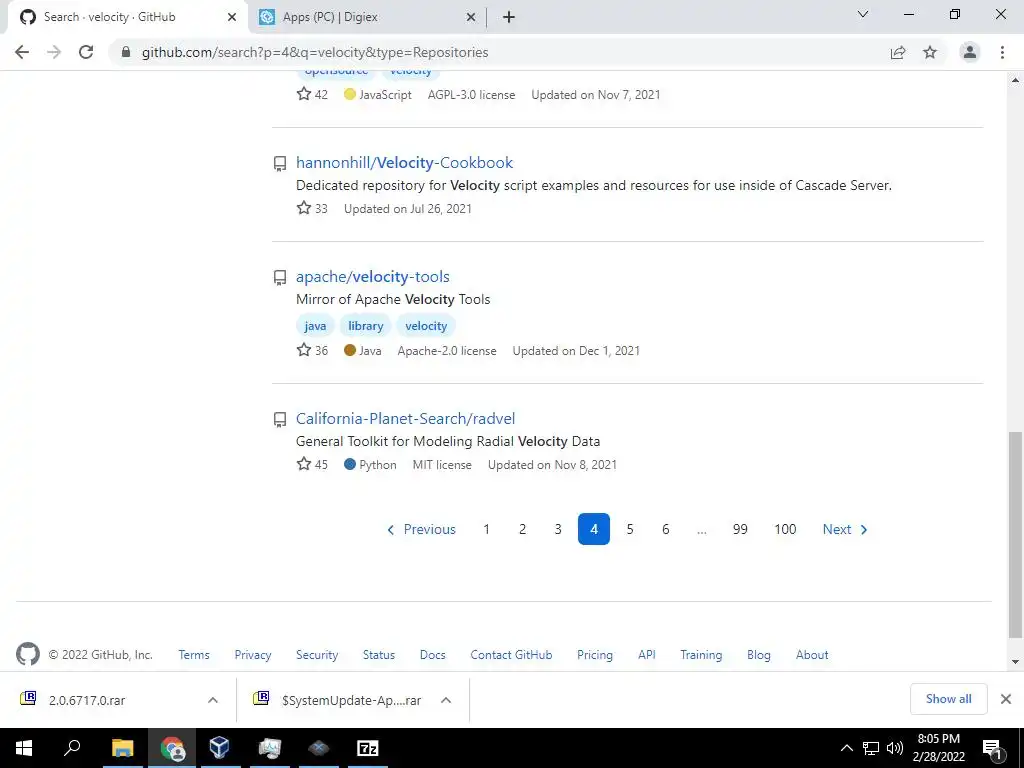Click repo icon beside hannonhill/Velocity-Cookbook
Viewport: 1024px width, 768px height.
(280, 163)
